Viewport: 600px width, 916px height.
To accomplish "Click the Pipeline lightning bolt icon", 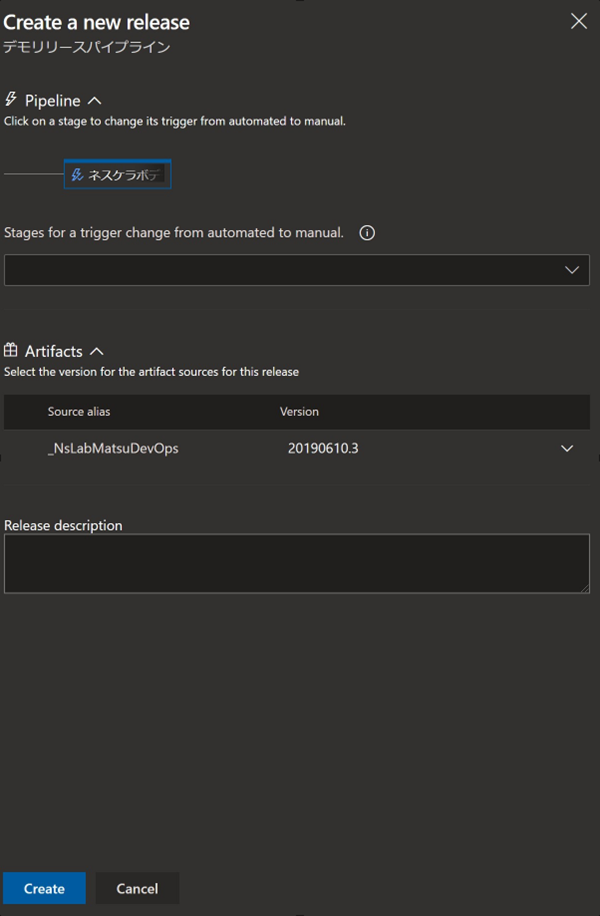I will [x=11, y=99].
